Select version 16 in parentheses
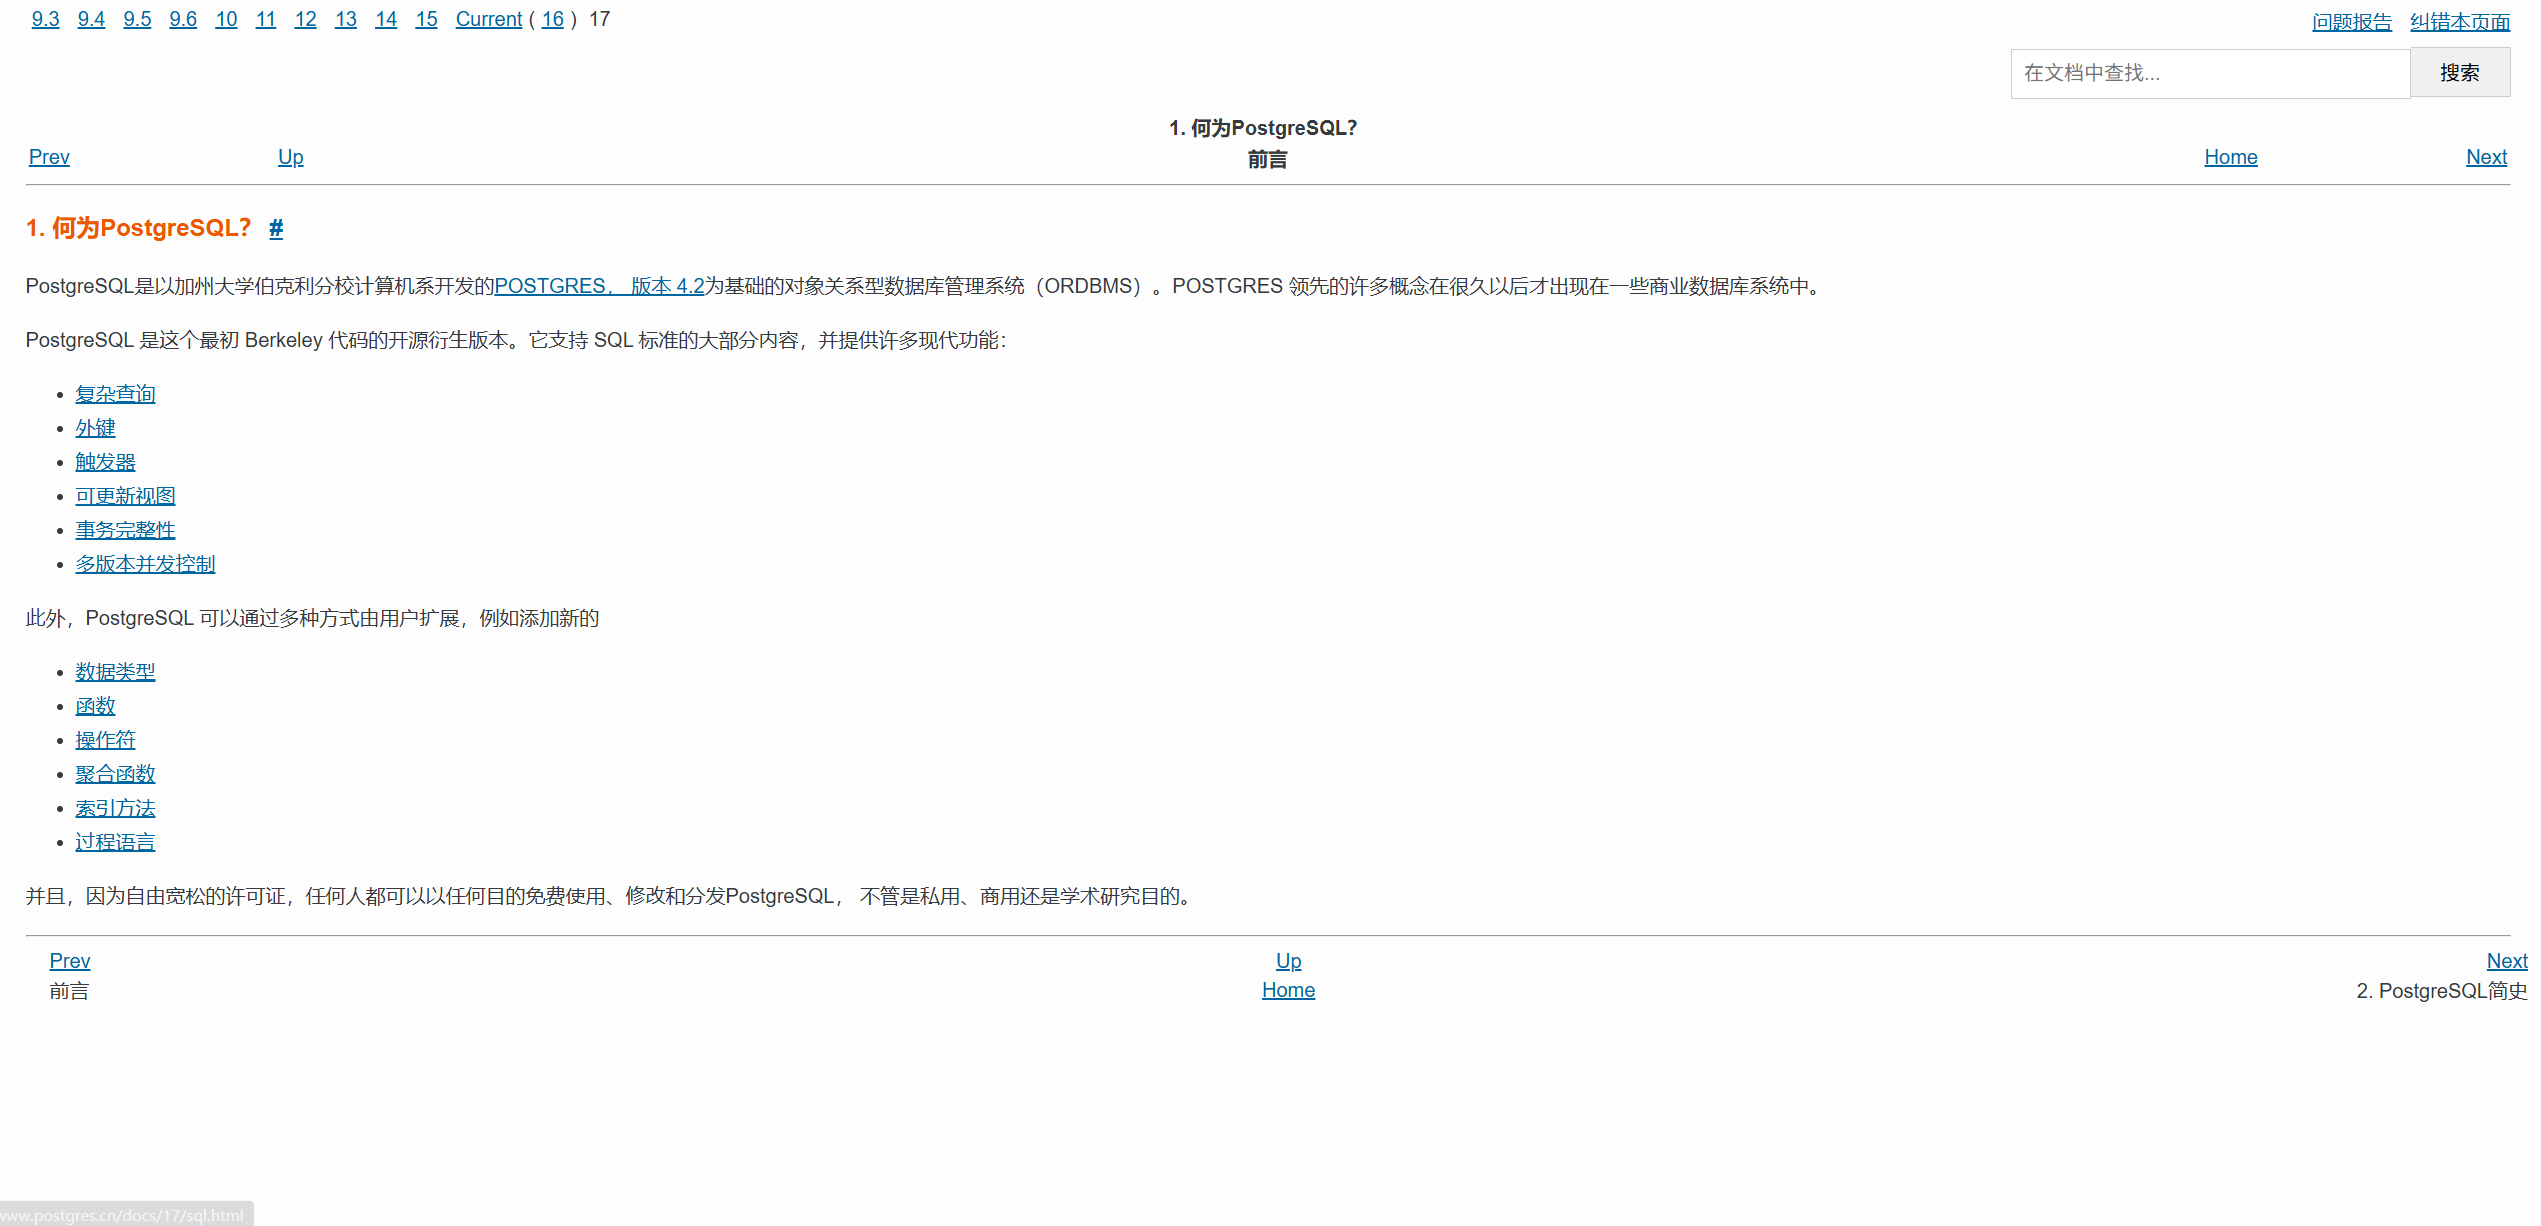 552,19
